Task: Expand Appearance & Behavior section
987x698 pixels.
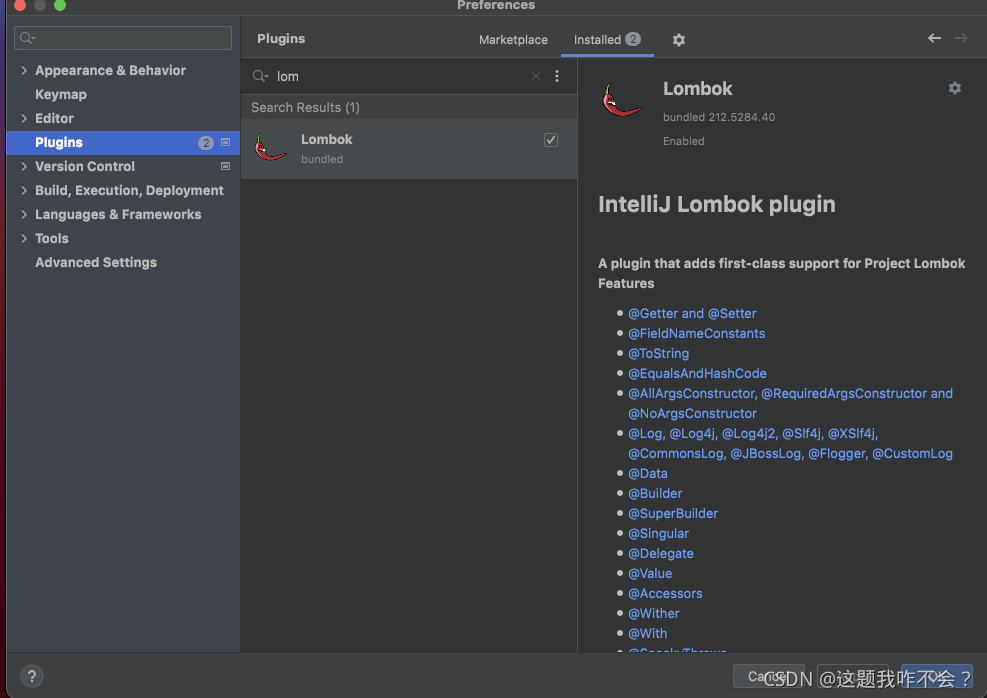Action: pyautogui.click(x=24, y=70)
